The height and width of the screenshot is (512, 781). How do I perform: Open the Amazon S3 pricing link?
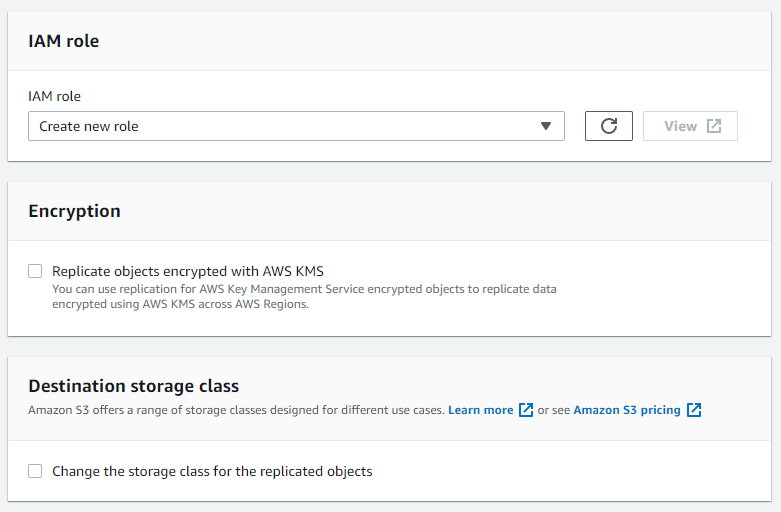pos(627,410)
